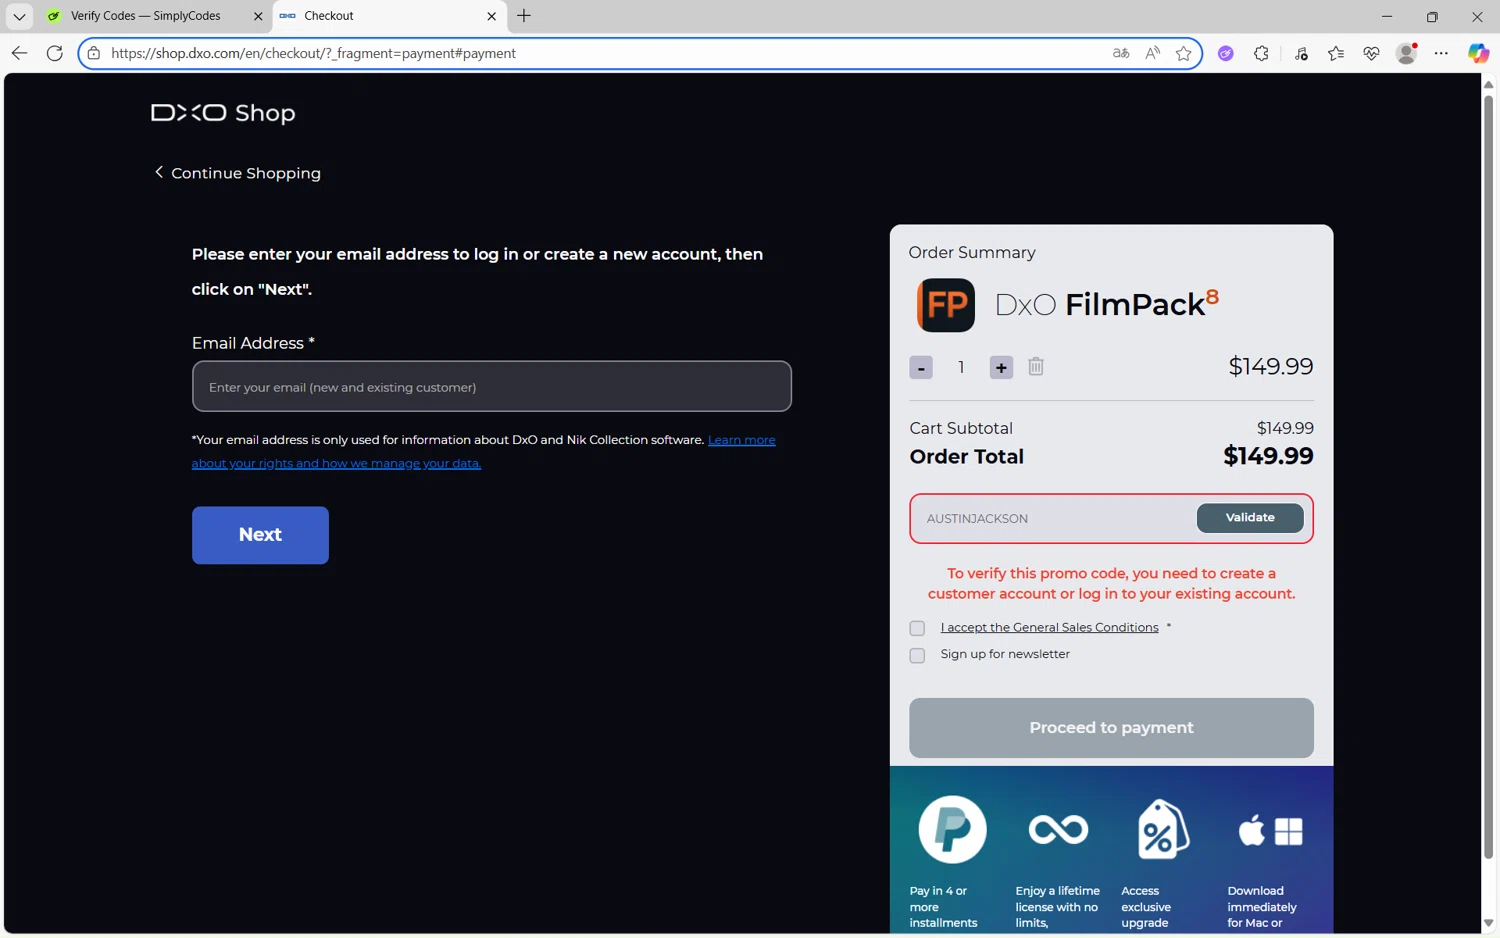The height and width of the screenshot is (938, 1500).
Task: Accept the General Sales Conditions checkbox
Action: 917,629
